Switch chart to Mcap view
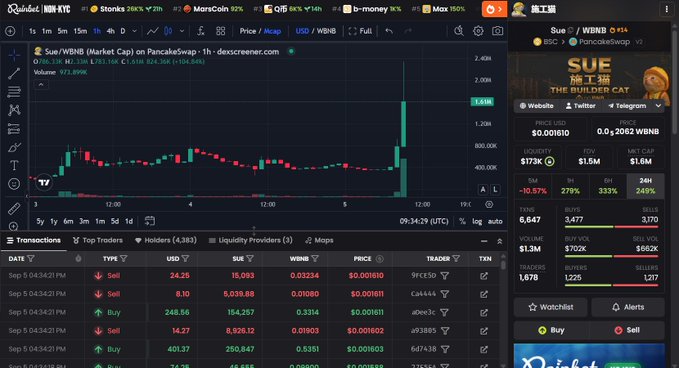This screenshot has width=679, height=368. [272, 31]
